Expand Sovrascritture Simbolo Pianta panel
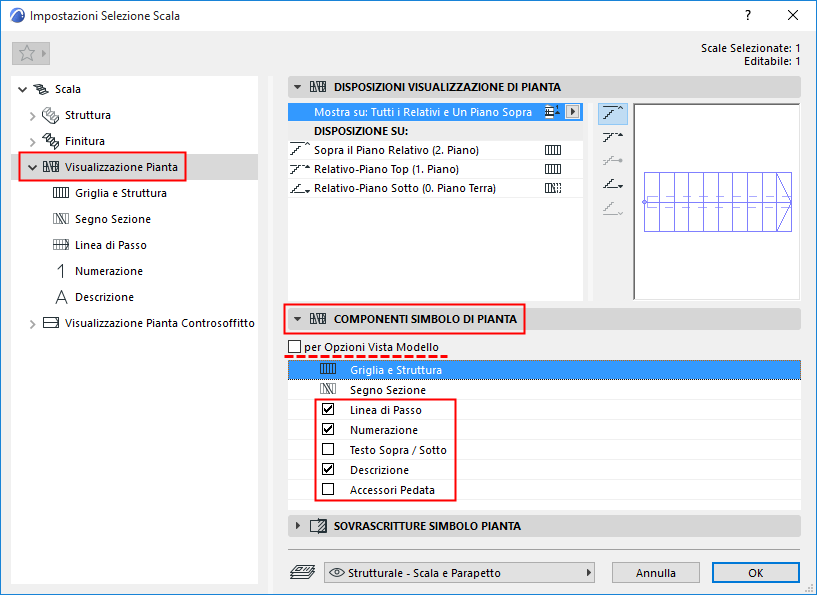 coord(298,526)
